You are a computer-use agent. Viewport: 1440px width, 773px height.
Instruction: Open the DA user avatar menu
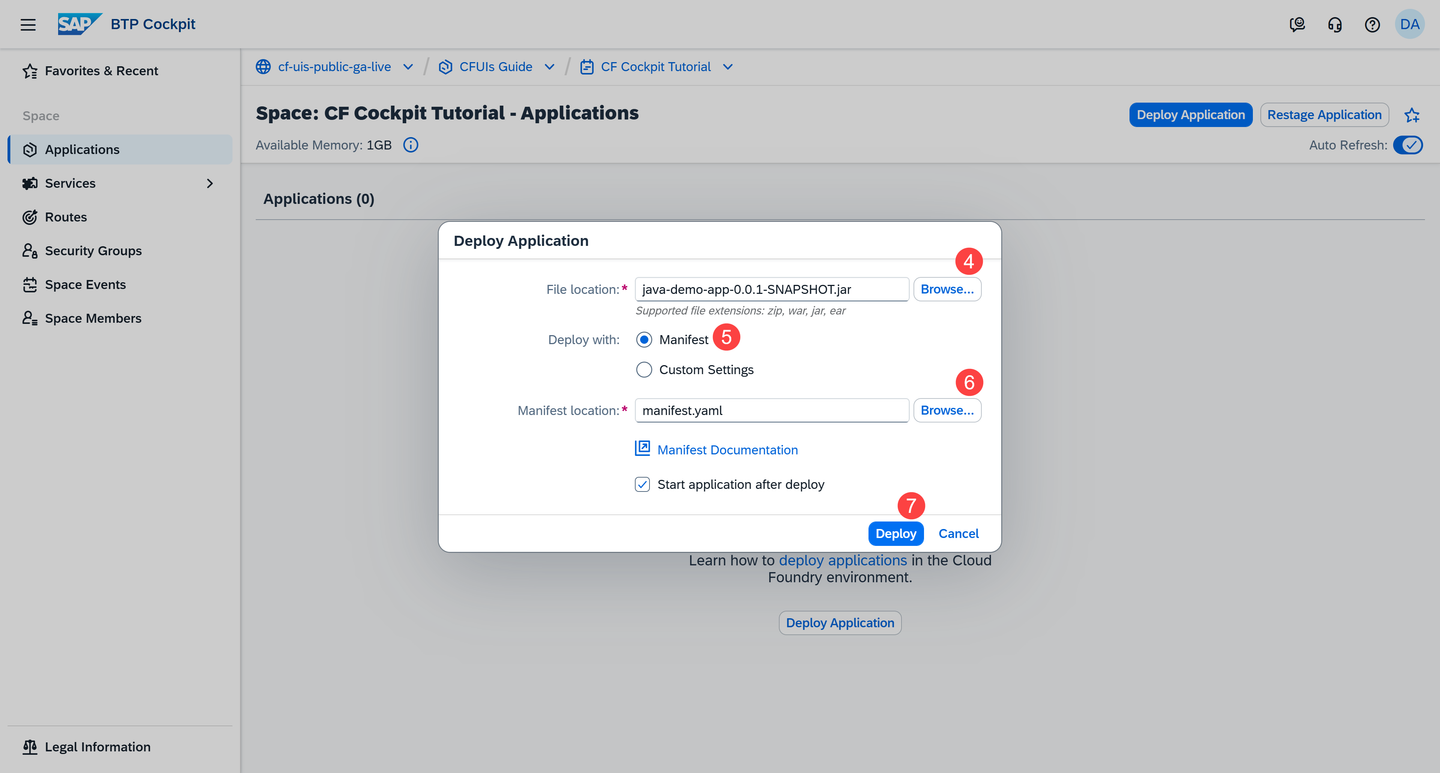(1410, 24)
